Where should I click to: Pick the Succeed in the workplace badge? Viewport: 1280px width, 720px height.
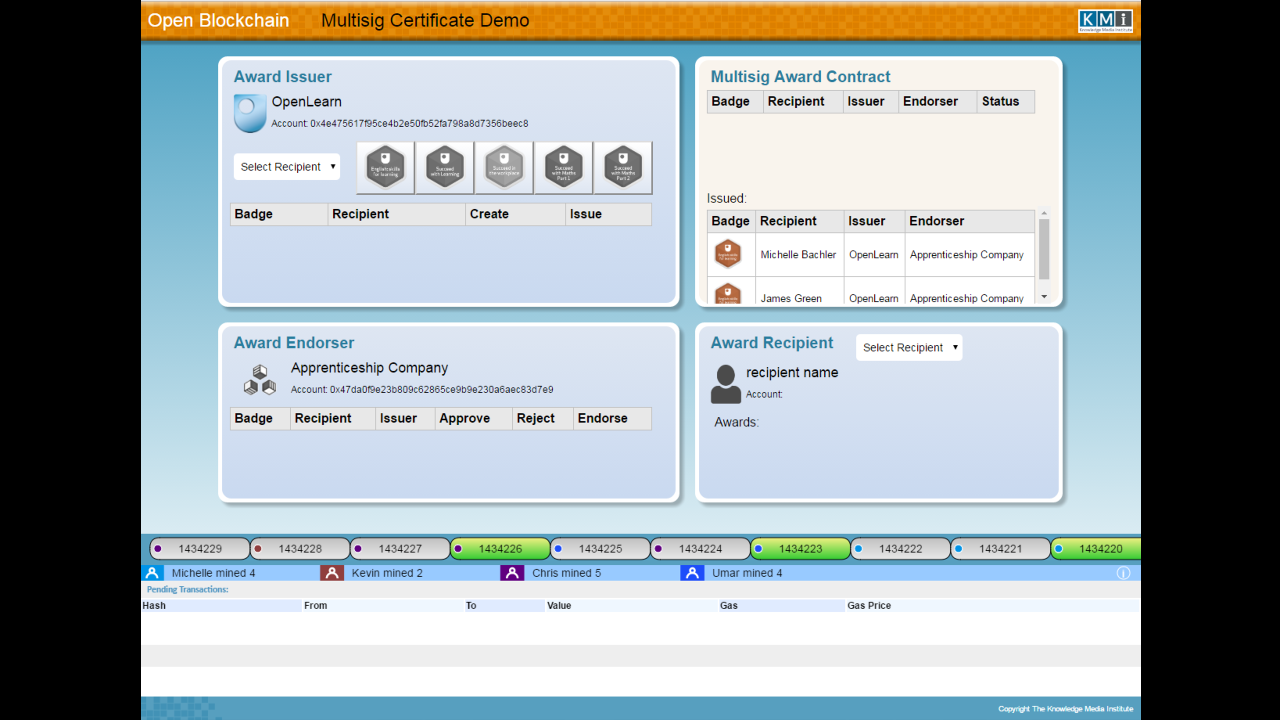(x=504, y=167)
